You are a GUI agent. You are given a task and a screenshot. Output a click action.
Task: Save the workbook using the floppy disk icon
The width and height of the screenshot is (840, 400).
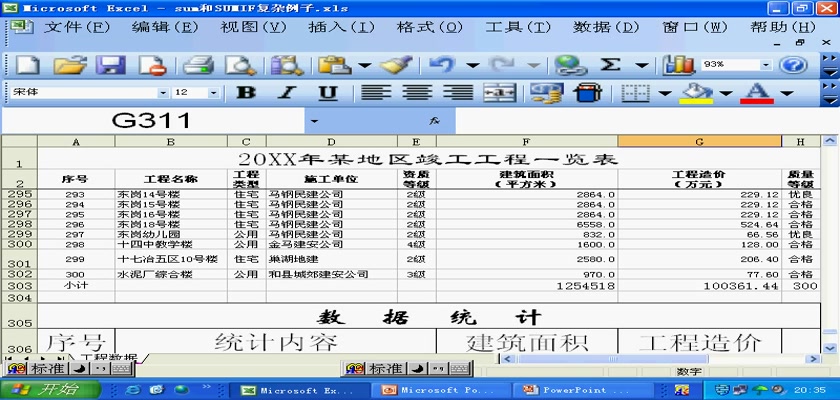[110, 65]
